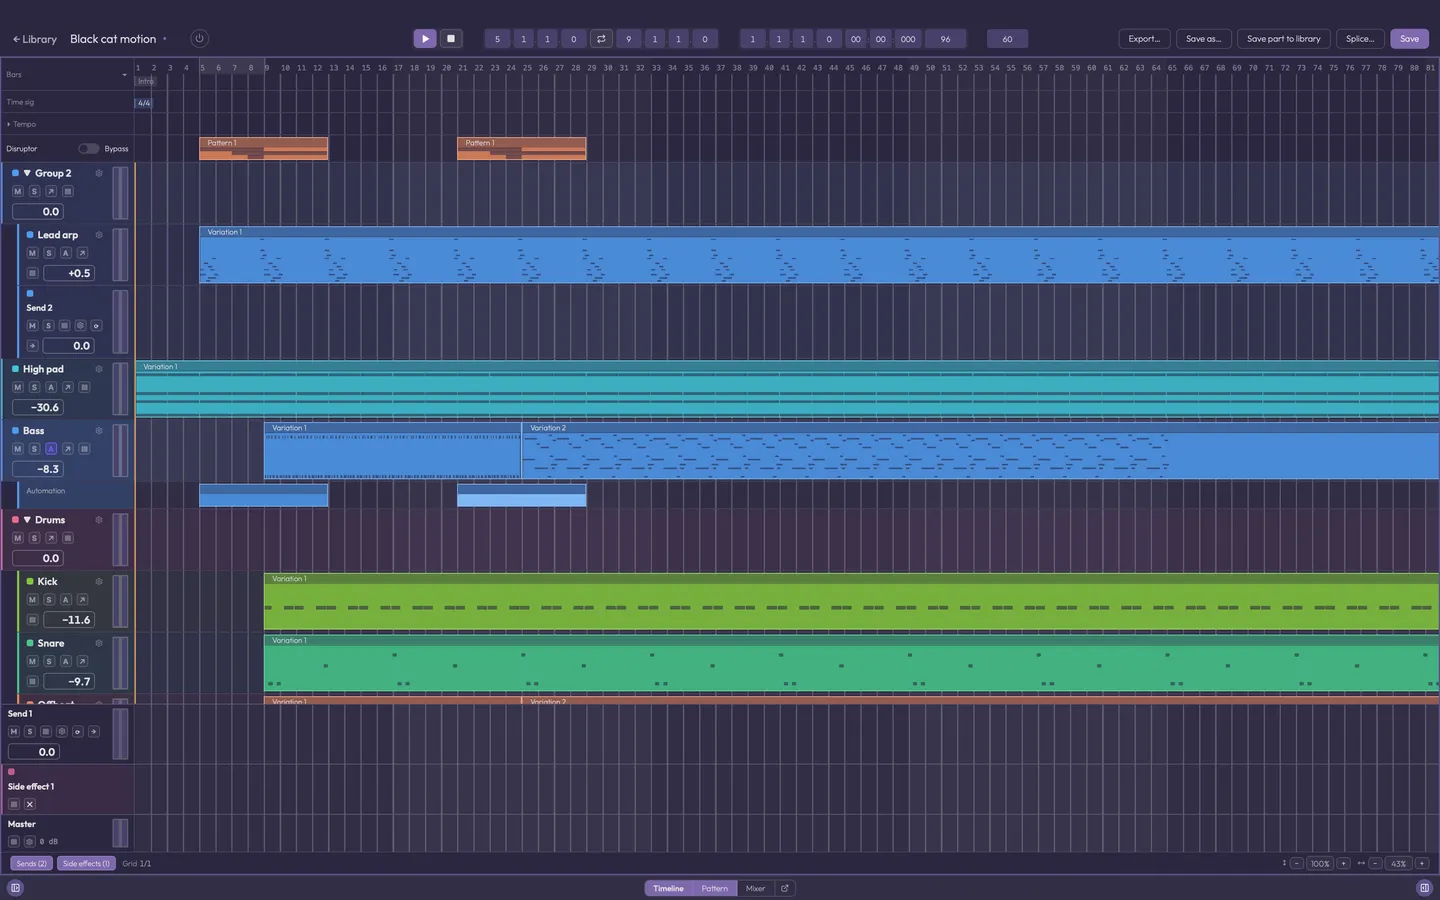
Task: Start playback with the play button
Action: [425, 39]
